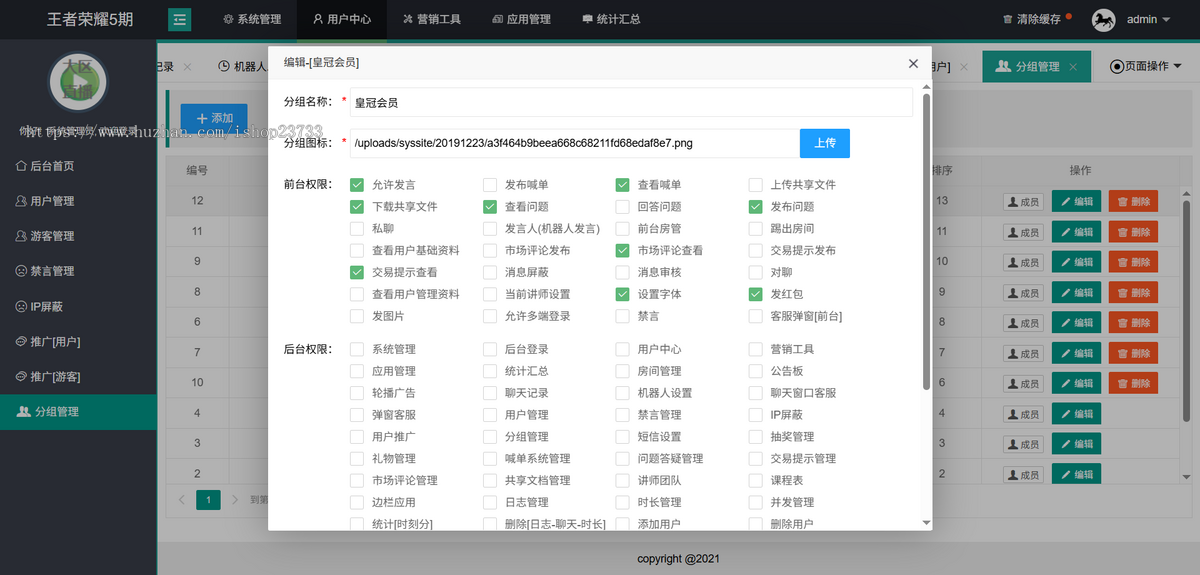Uncheck 查看喊单 permission
Image resolution: width=1200 pixels, height=575 pixels.
click(x=622, y=185)
